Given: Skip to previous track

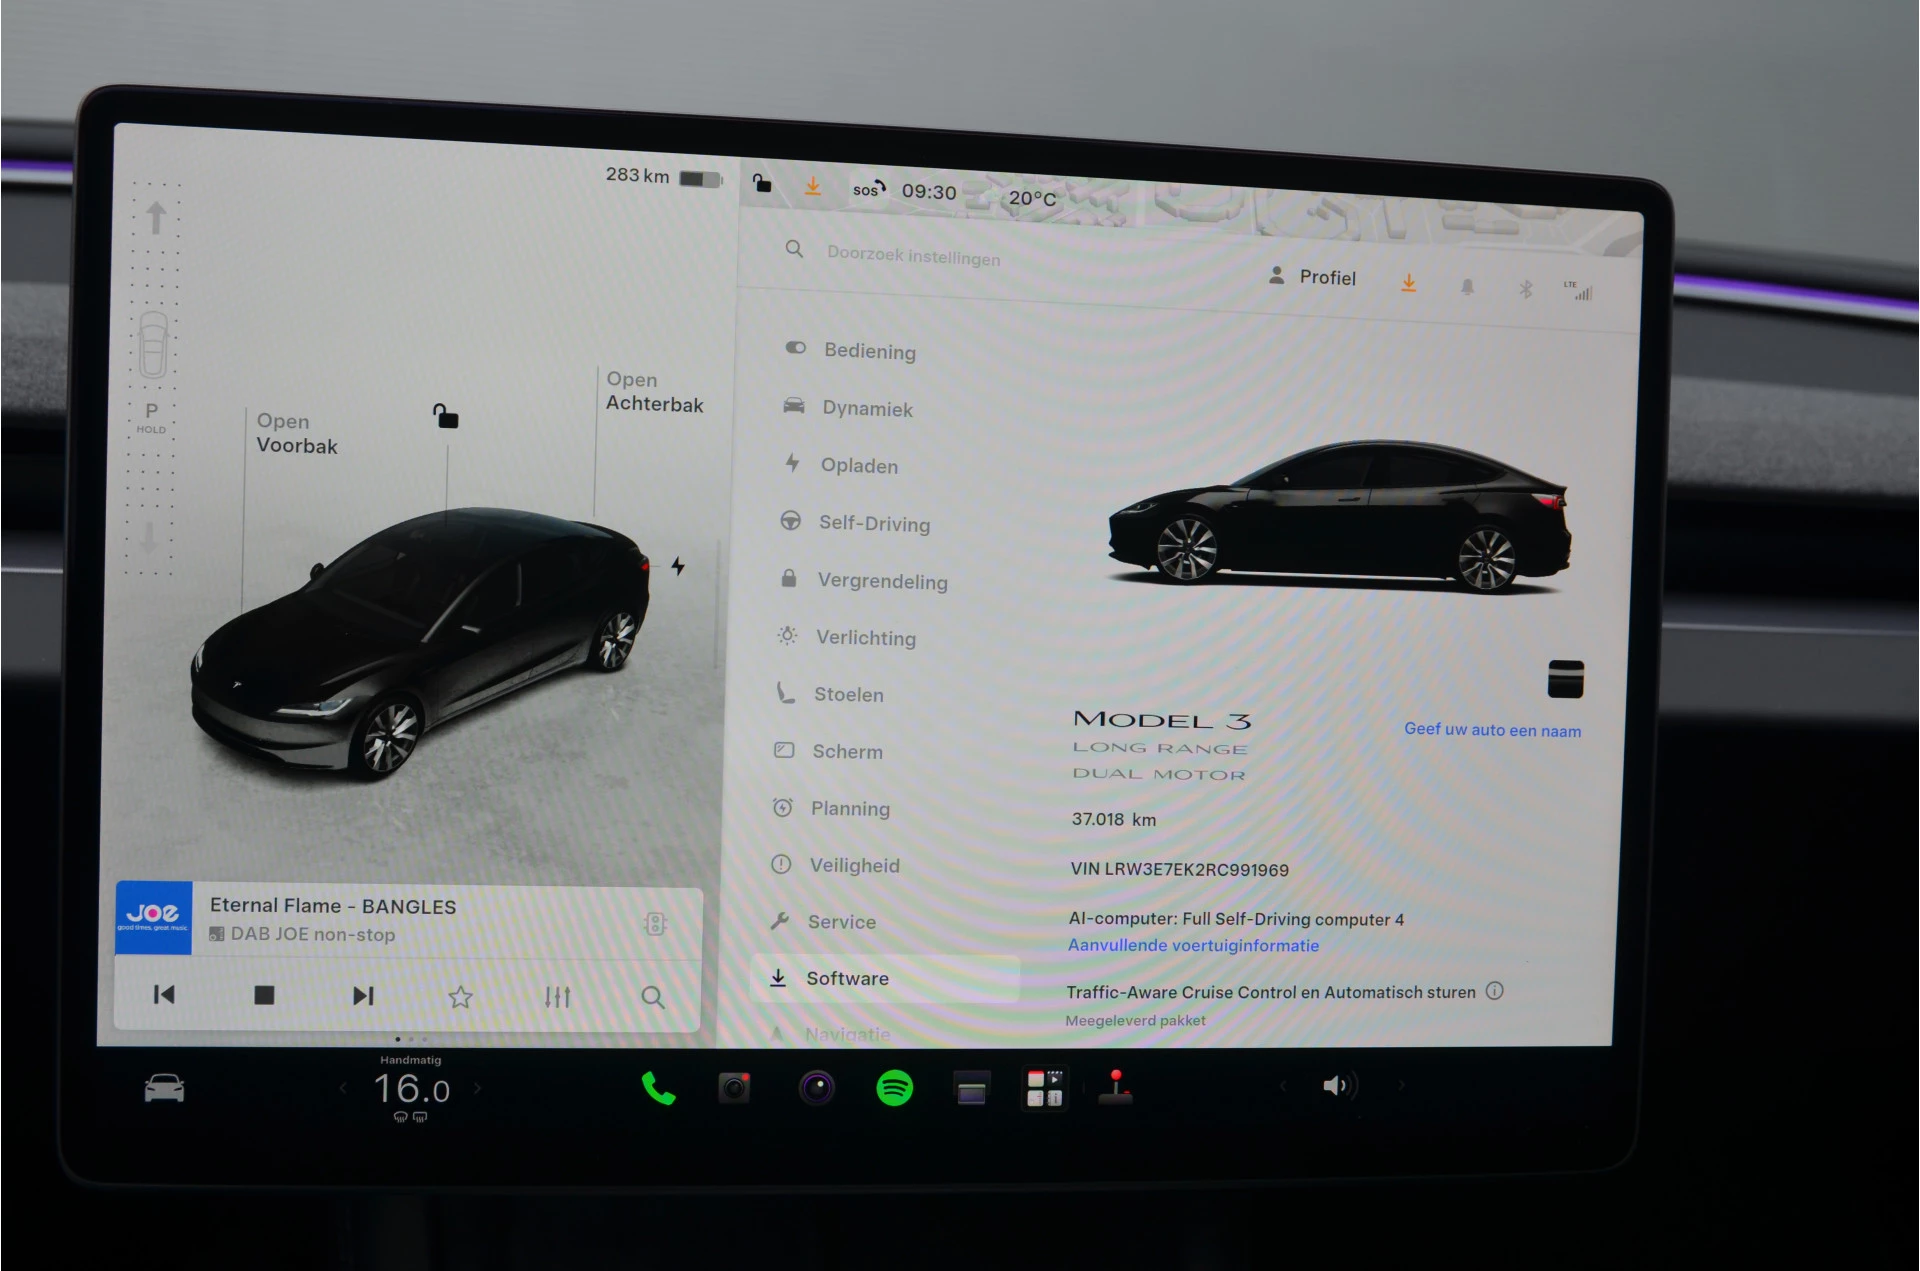Looking at the screenshot, I should [164, 994].
